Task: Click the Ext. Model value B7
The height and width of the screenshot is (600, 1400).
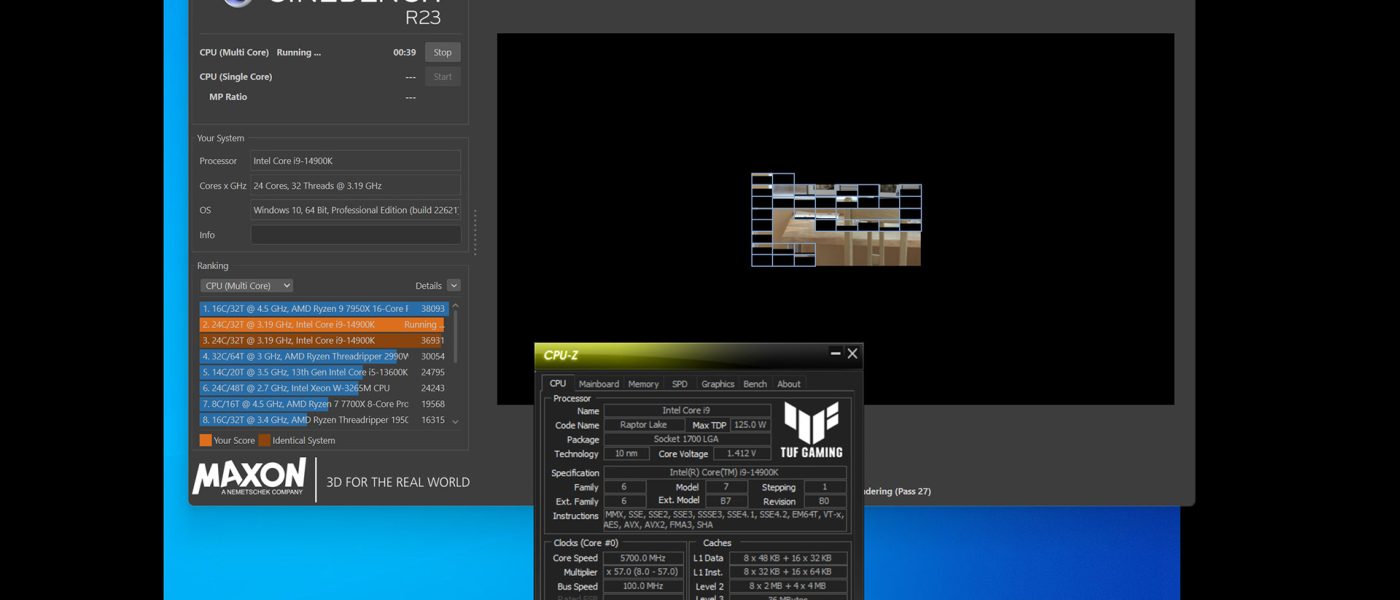Action: pyautogui.click(x=725, y=501)
